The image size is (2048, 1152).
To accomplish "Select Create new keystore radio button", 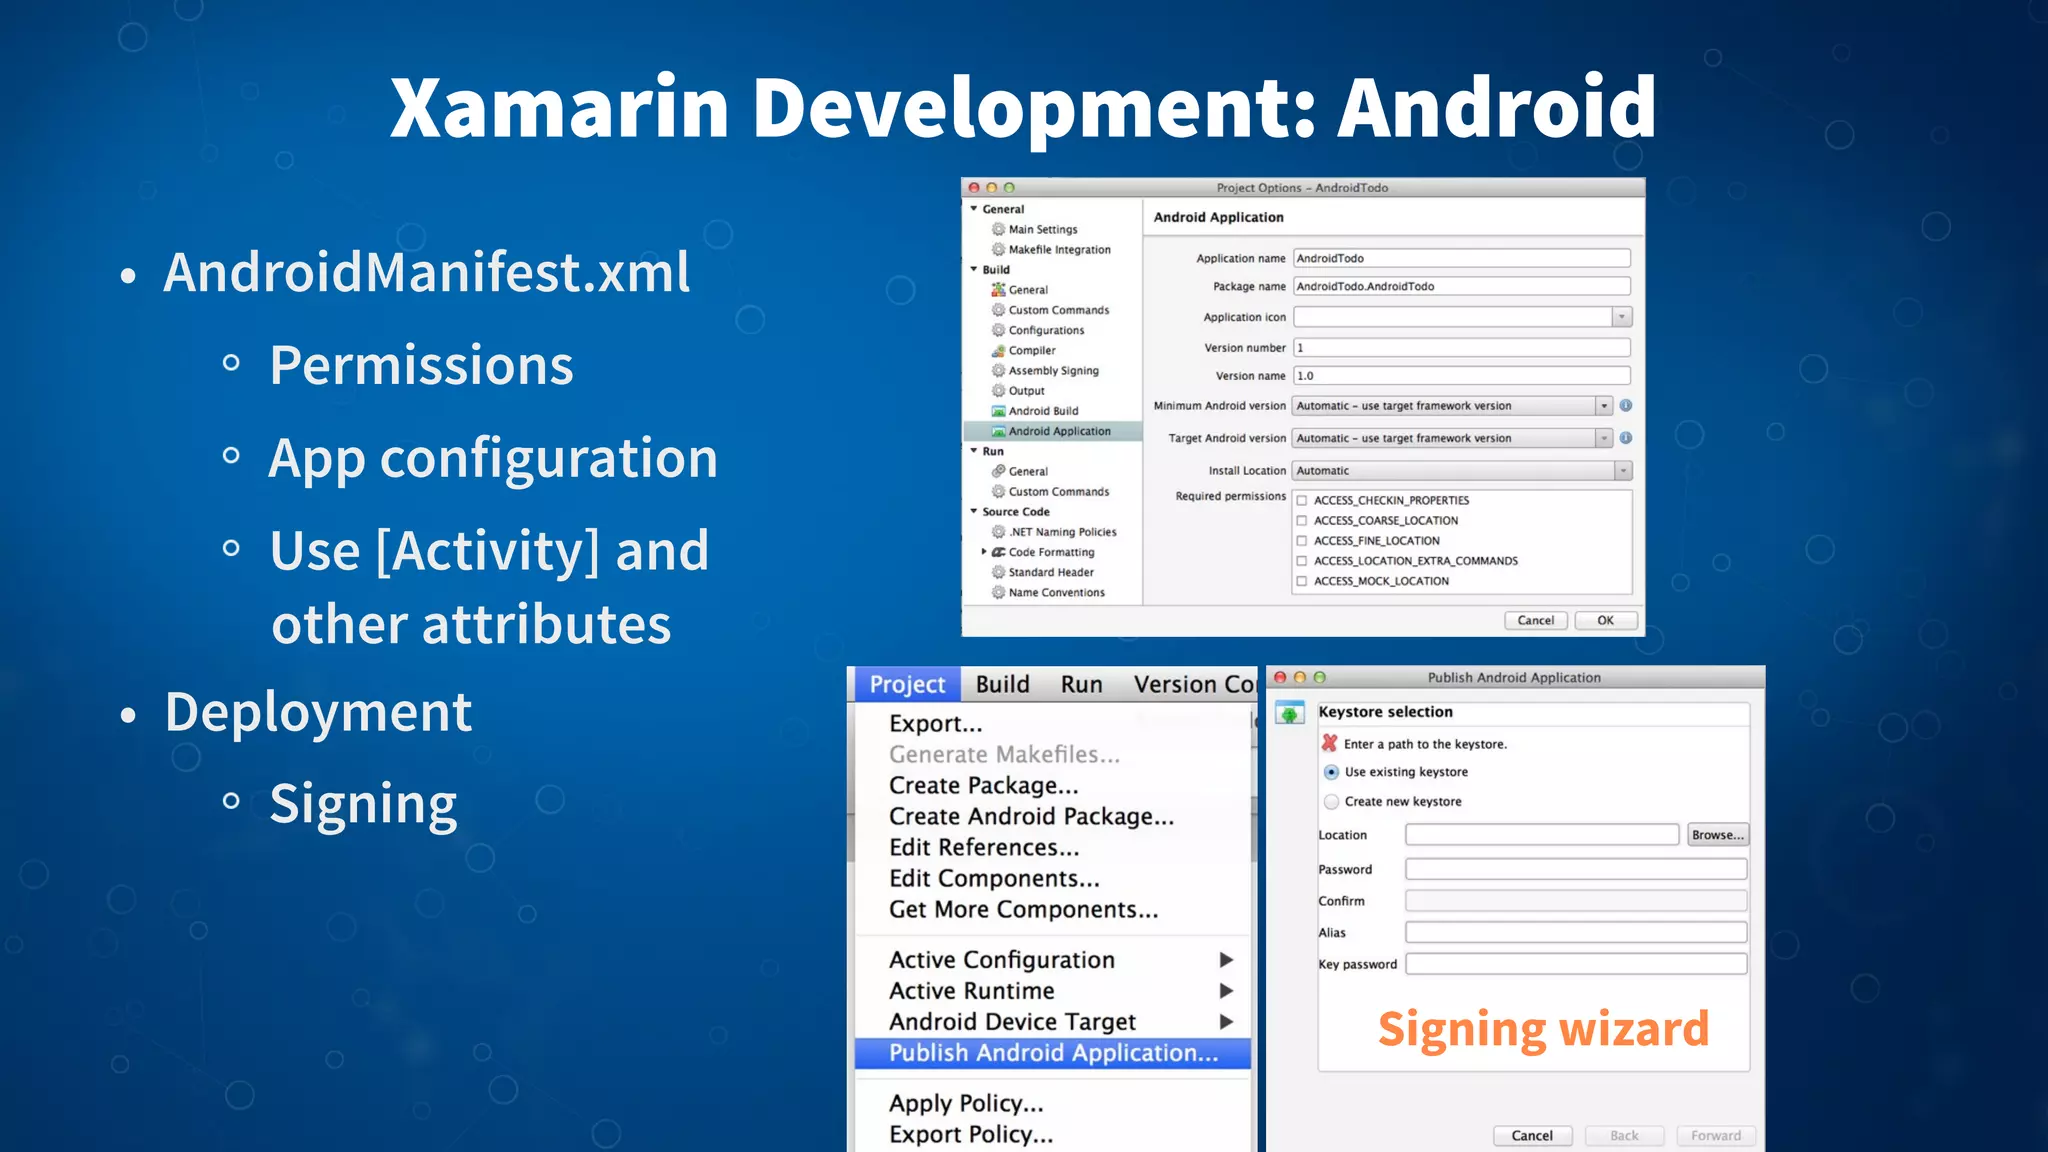I will click(x=1331, y=802).
